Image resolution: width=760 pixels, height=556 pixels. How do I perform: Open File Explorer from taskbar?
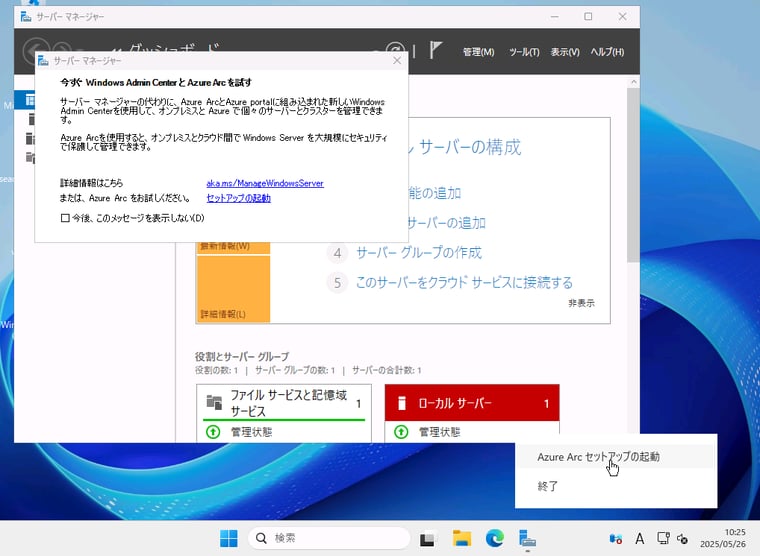point(461,538)
